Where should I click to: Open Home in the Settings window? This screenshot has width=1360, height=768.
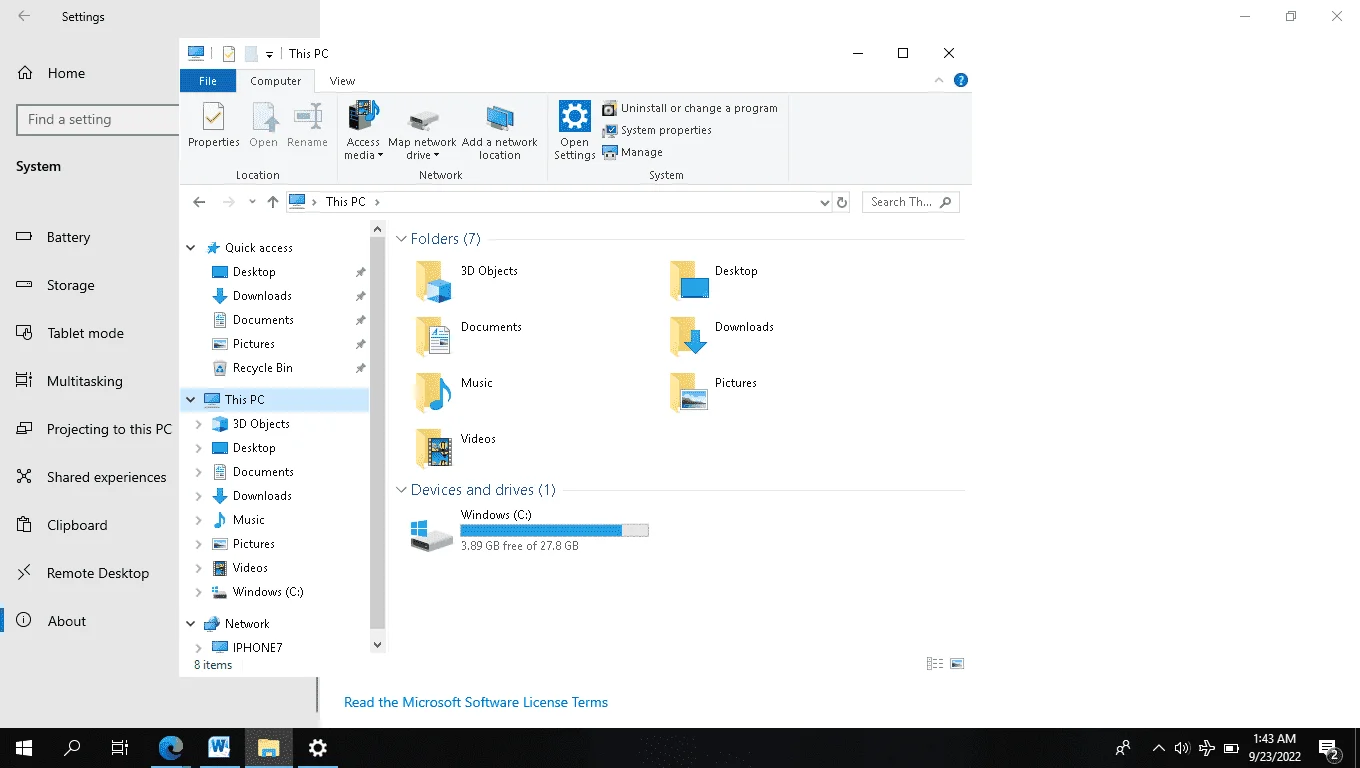pyautogui.click(x=66, y=73)
